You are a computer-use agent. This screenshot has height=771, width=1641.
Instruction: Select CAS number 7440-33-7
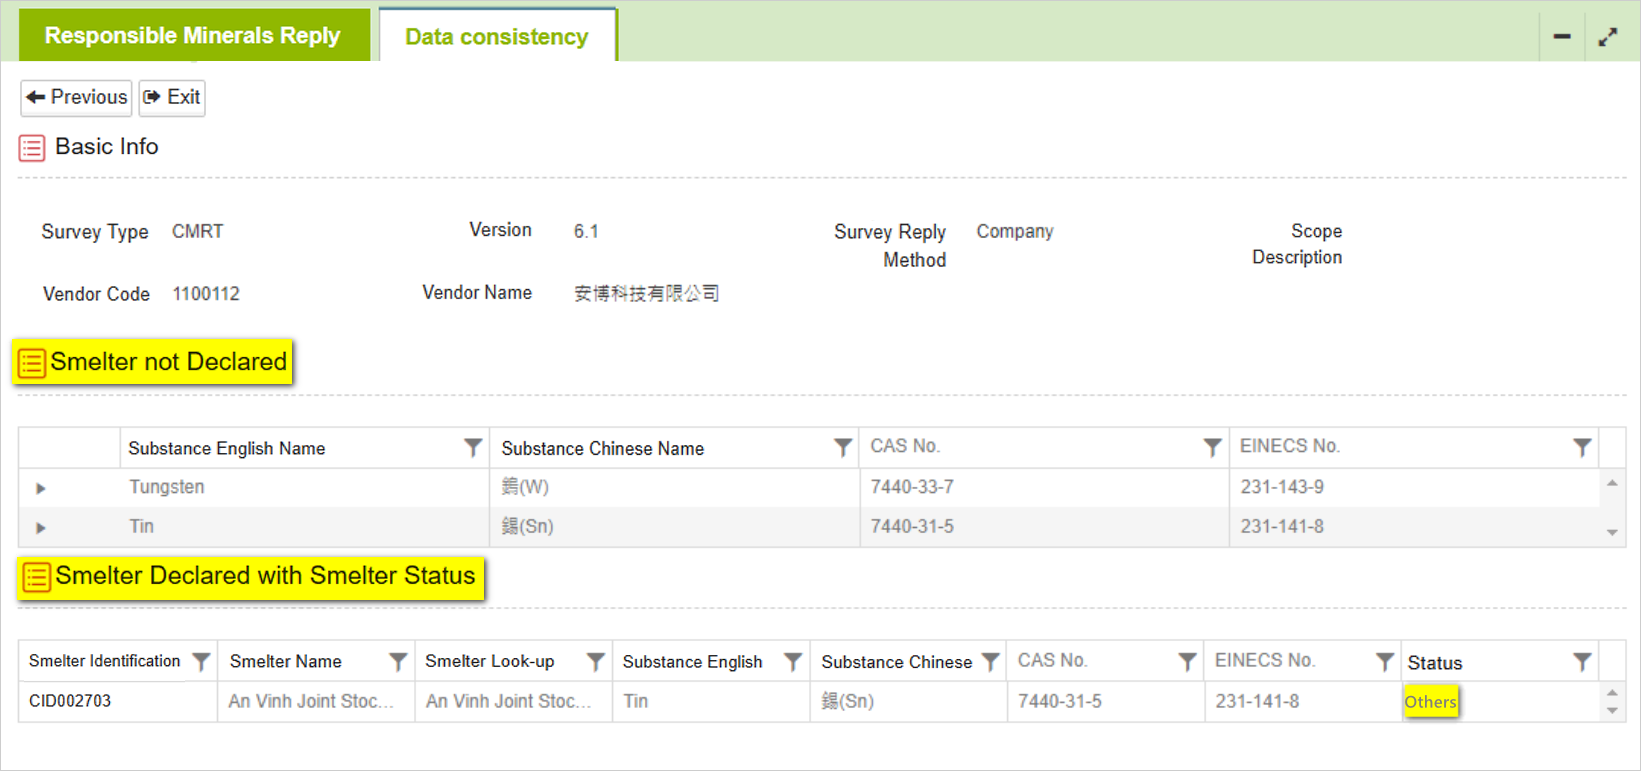[912, 487]
